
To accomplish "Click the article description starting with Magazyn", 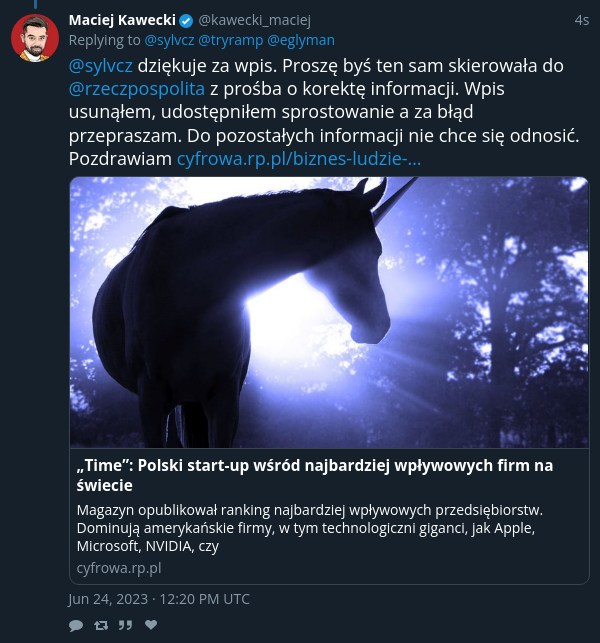I will click(x=310, y=528).
